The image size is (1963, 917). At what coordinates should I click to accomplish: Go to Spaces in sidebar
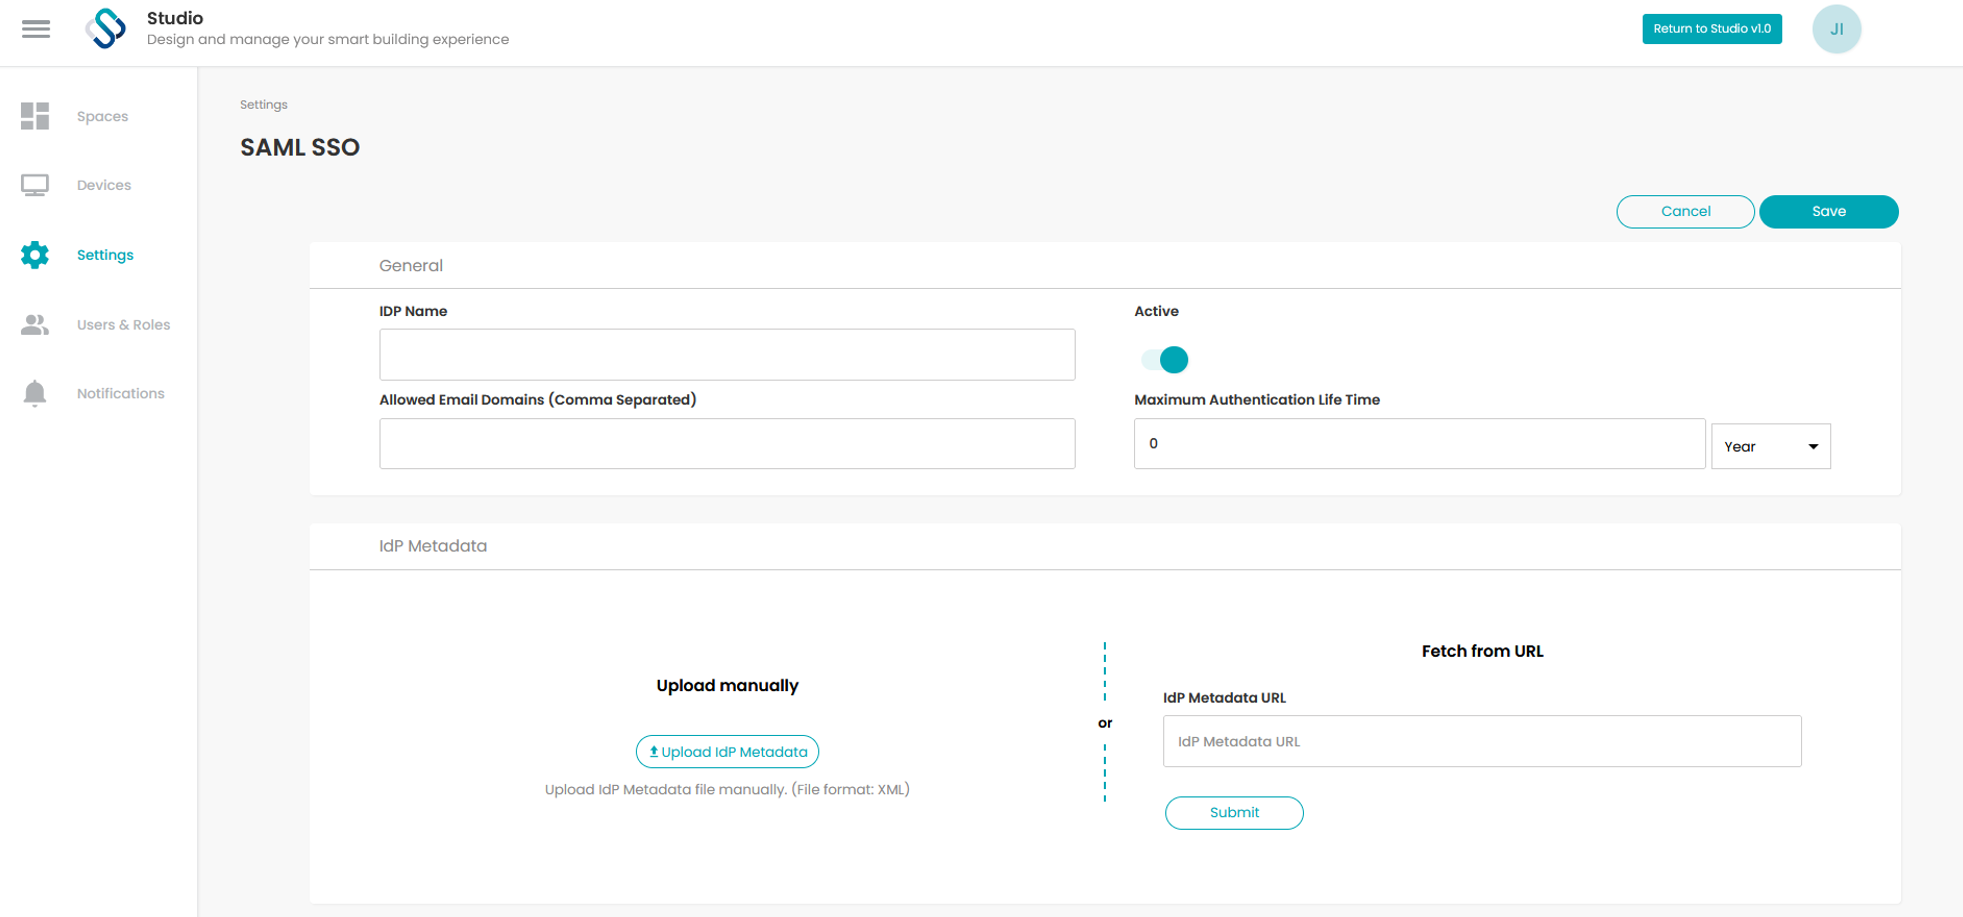click(102, 116)
